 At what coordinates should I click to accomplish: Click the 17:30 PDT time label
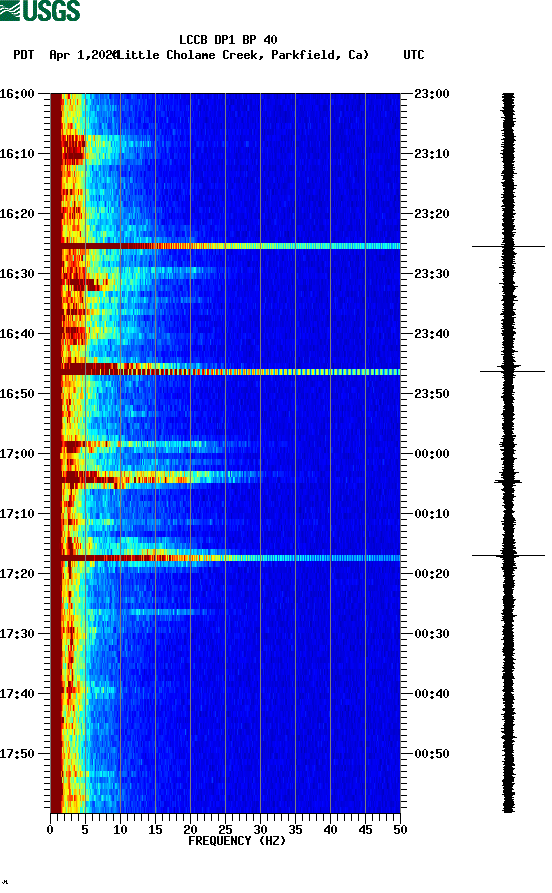[x=17, y=634]
